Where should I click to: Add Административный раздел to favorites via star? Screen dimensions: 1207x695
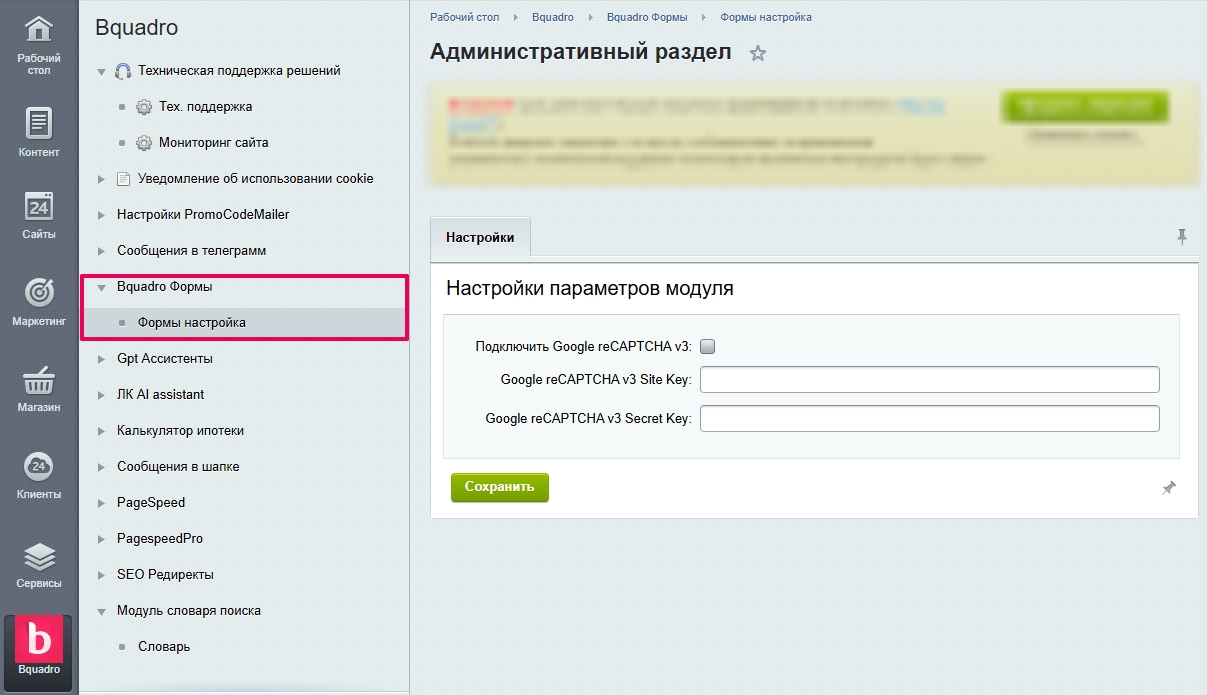758,54
